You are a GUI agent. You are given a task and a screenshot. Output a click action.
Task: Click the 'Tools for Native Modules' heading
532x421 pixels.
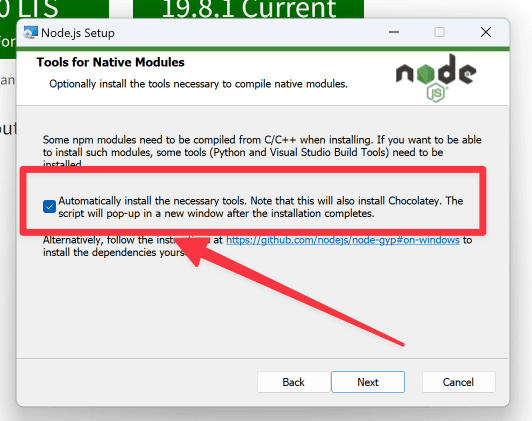click(x=111, y=62)
